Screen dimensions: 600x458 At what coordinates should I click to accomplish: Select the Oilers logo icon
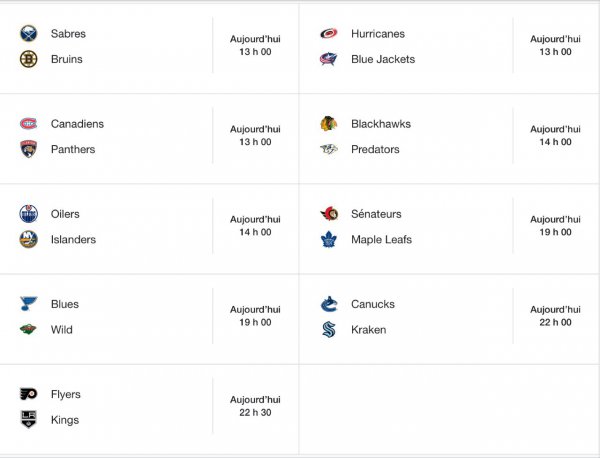pyautogui.click(x=28, y=214)
